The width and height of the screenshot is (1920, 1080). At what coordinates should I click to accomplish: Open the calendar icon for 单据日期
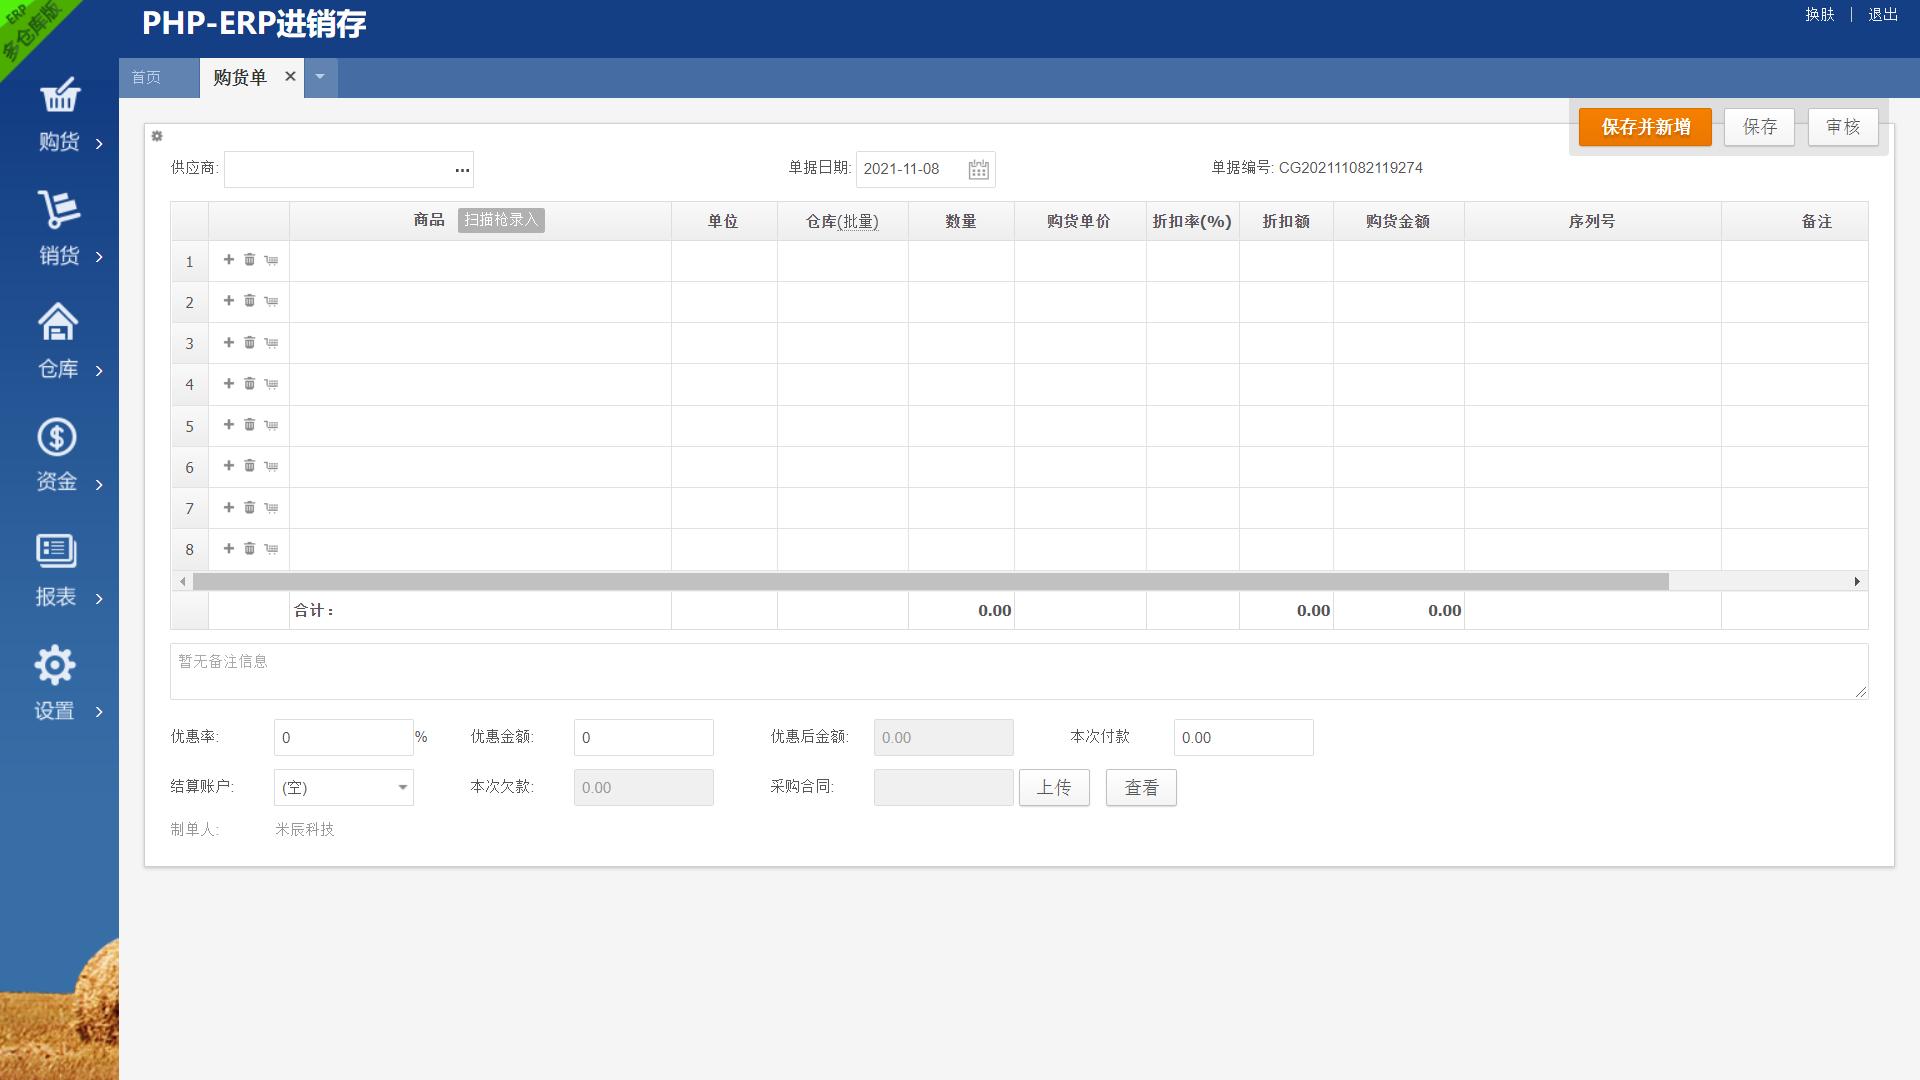[x=980, y=169]
